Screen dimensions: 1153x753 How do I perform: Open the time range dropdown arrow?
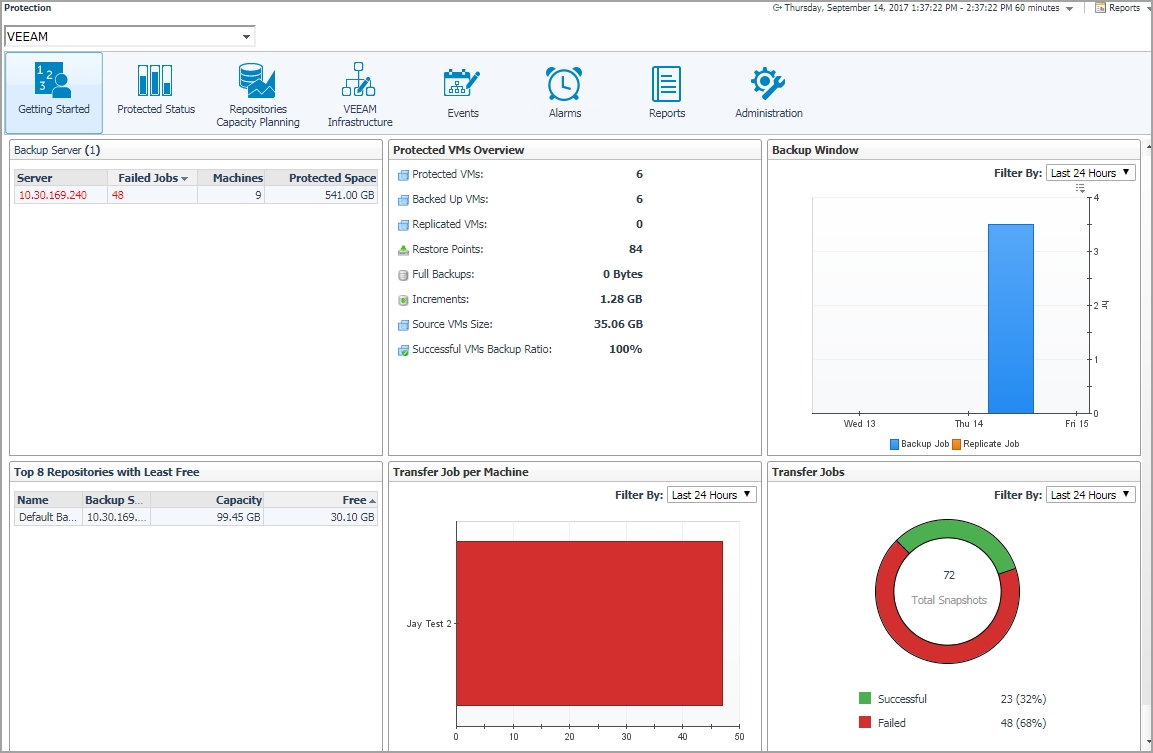1070,8
